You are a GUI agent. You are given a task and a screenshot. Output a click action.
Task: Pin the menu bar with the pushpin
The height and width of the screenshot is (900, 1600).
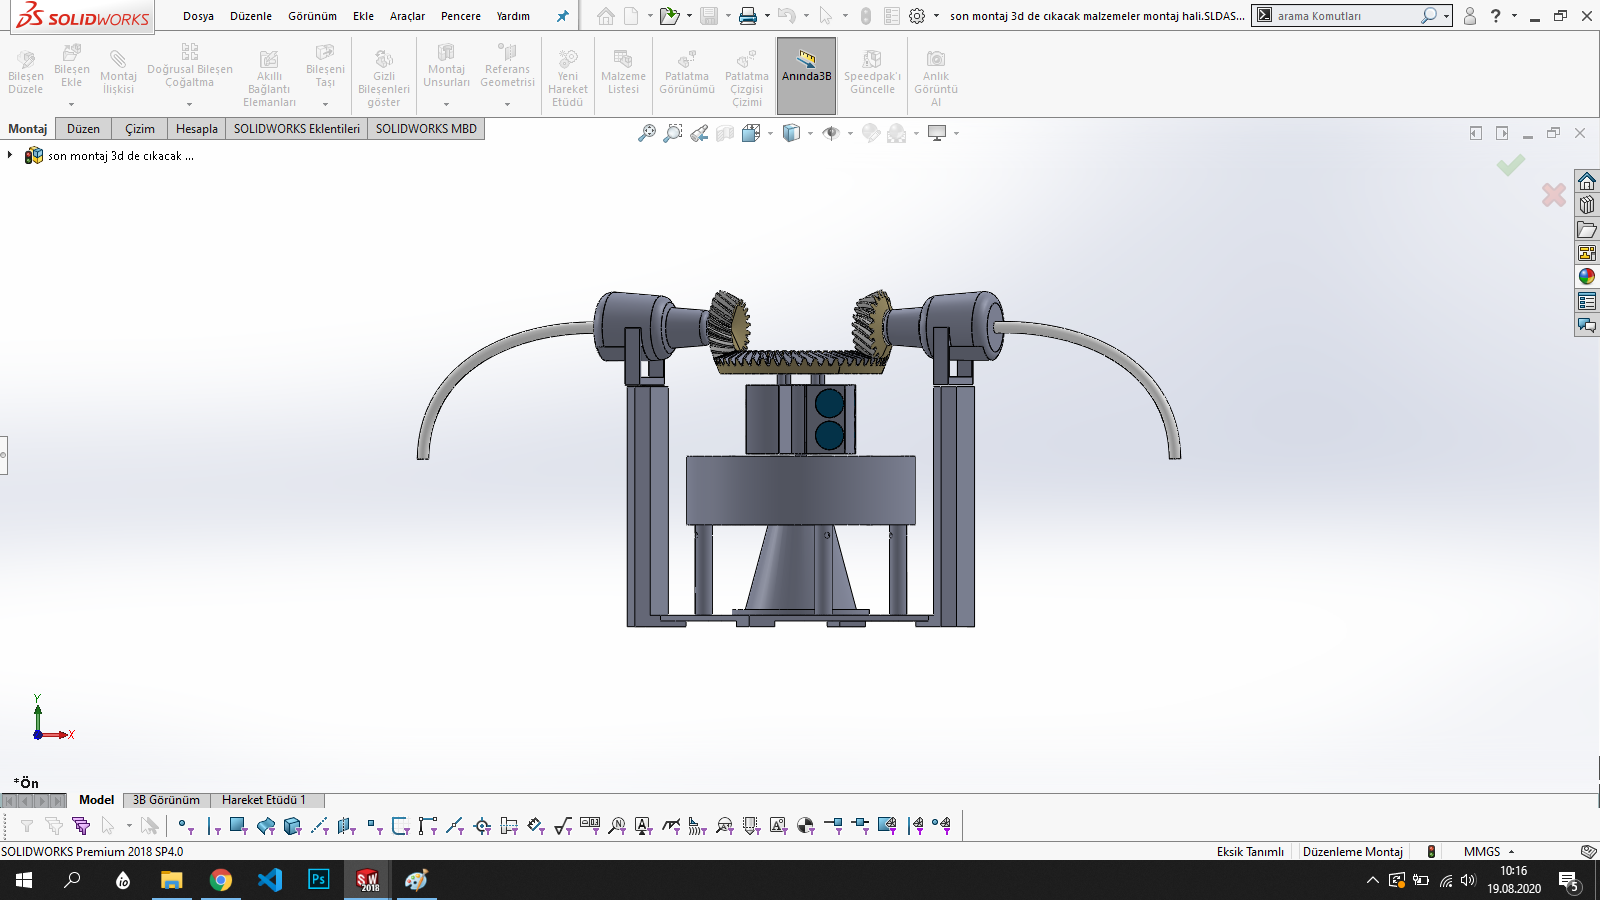point(562,16)
